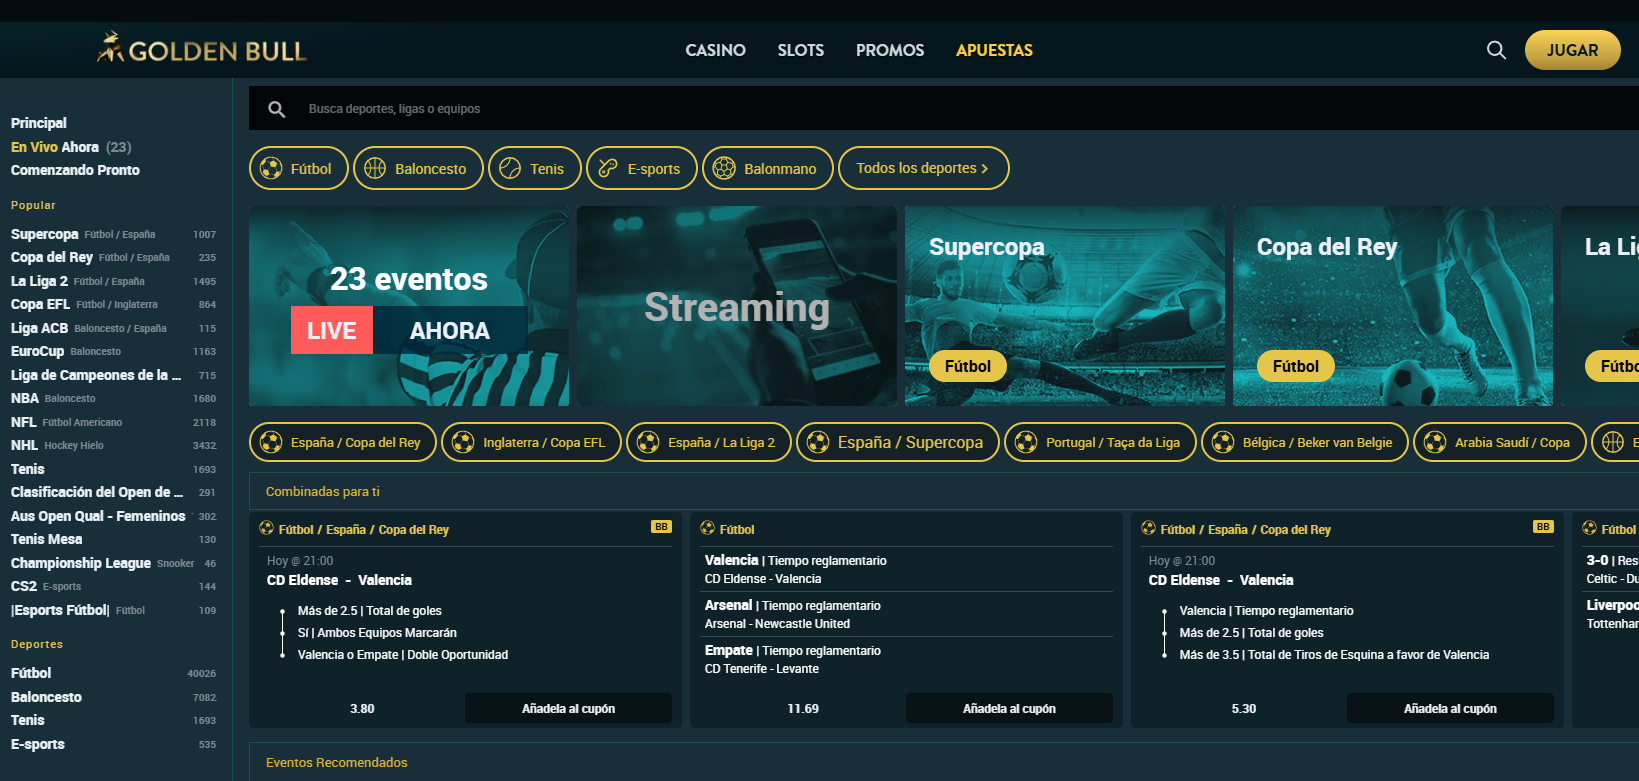Open CS2 E-sports in the sidebar
Viewport: 1639px width, 781px height.
[113, 586]
